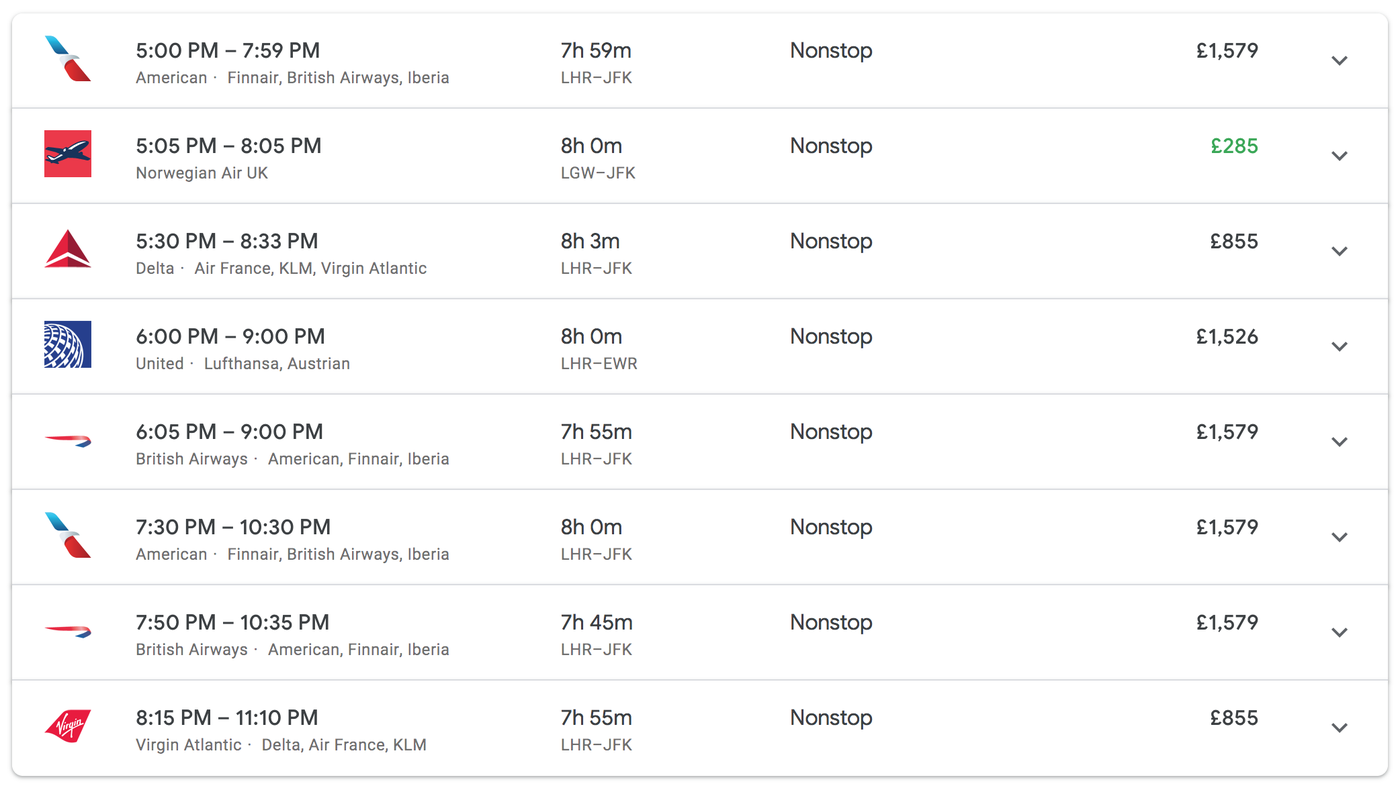Click the LHR–EWR route label

[599, 364]
